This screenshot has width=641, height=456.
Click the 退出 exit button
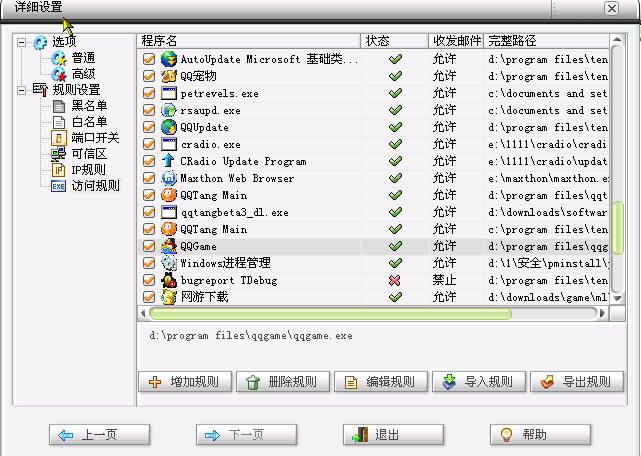click(x=393, y=434)
